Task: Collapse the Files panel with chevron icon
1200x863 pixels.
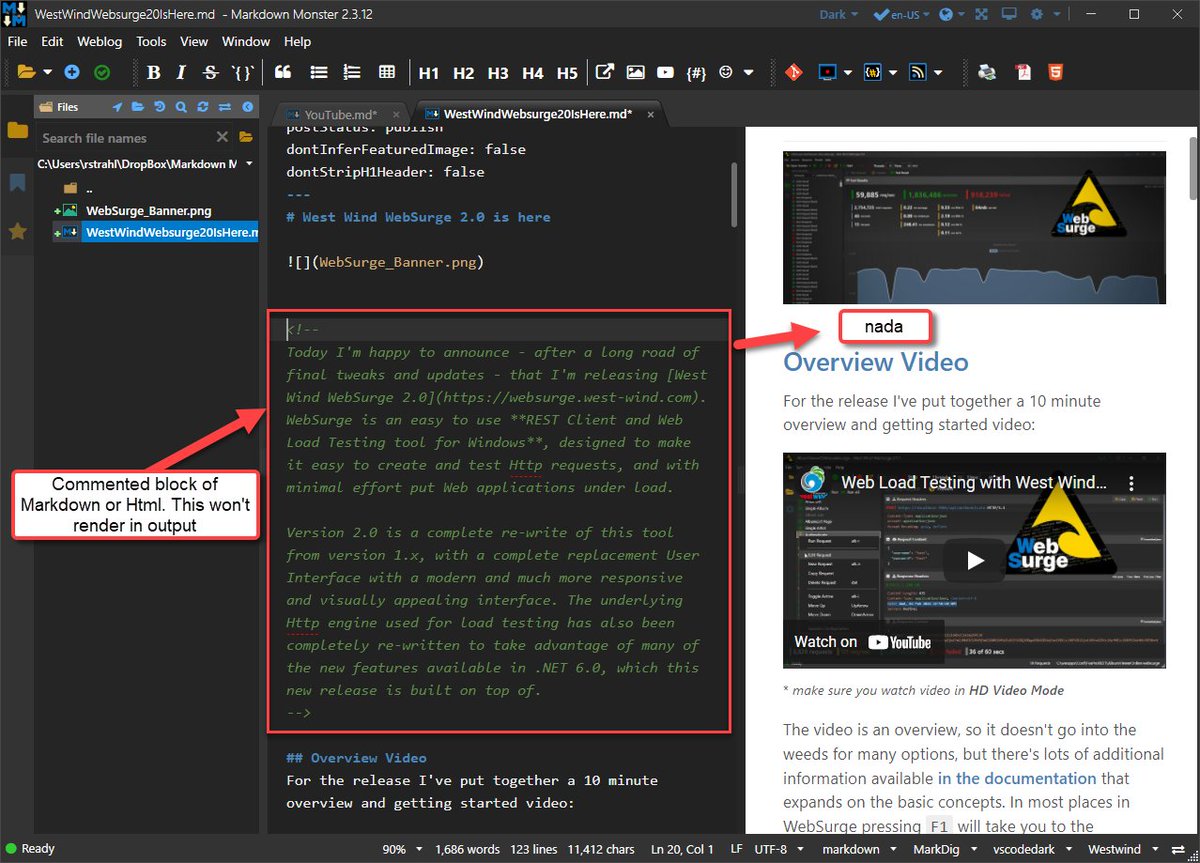Action: [x=246, y=107]
